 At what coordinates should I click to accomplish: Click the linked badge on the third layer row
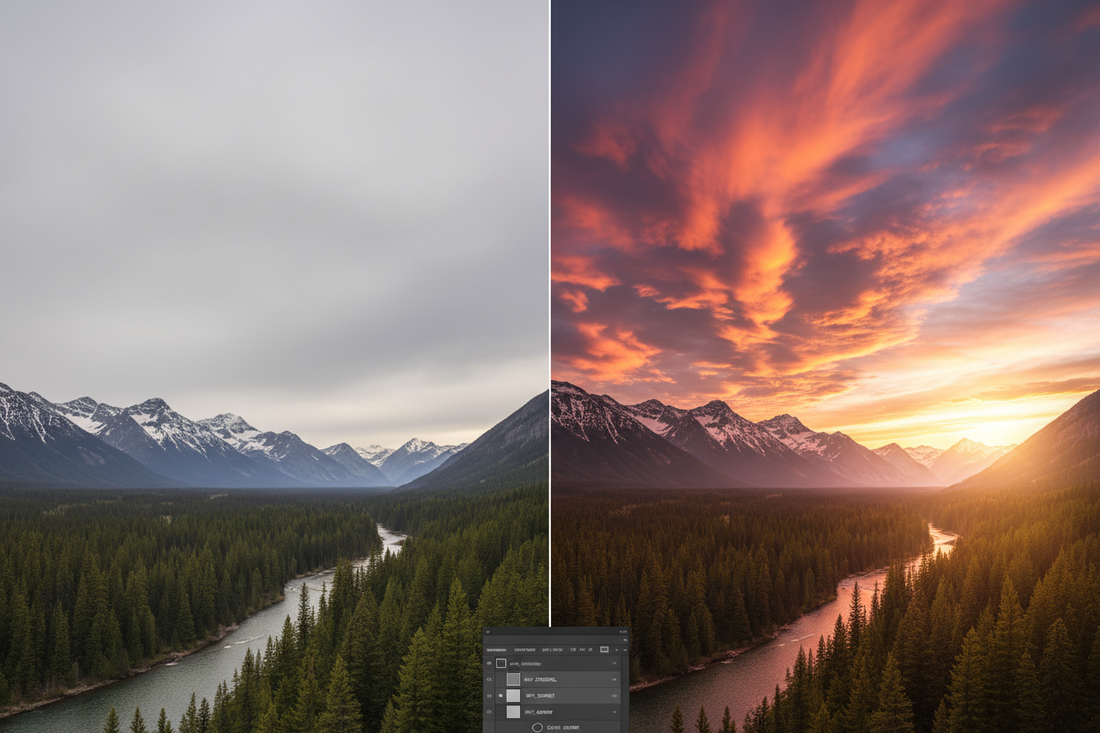click(x=501, y=695)
